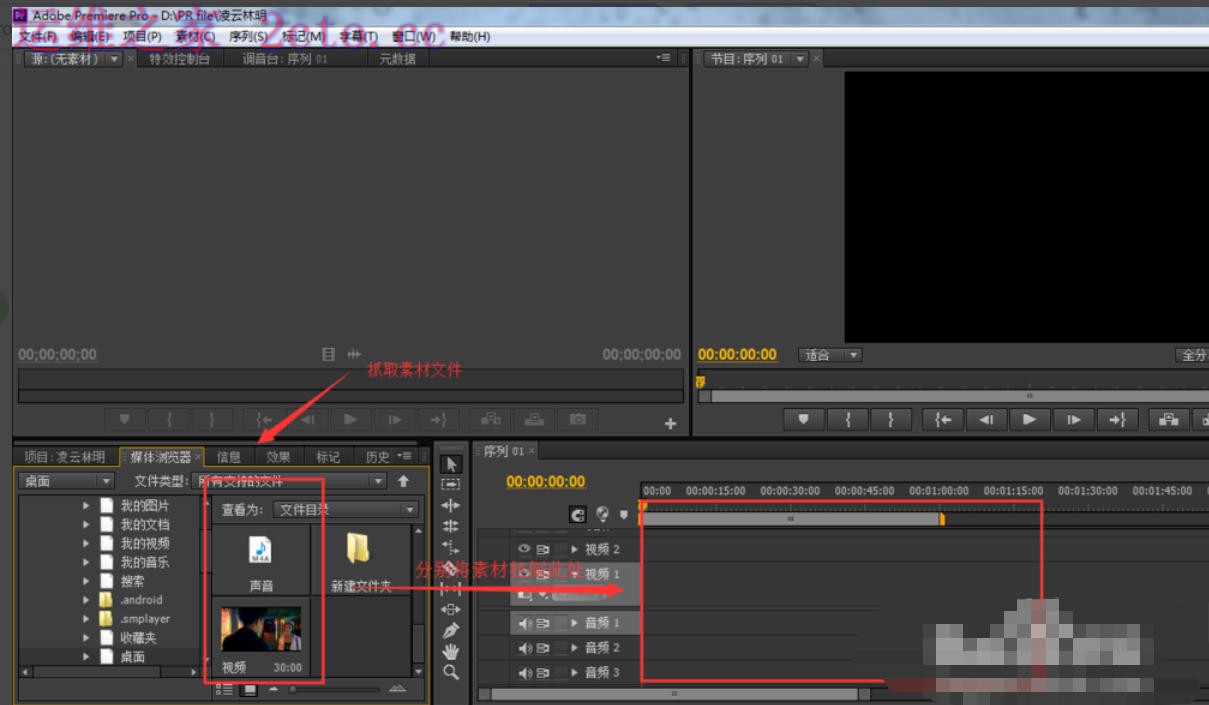Export frame with Source monitor camera icon
The width and height of the screenshot is (1209, 705).
pyautogui.click(x=578, y=420)
